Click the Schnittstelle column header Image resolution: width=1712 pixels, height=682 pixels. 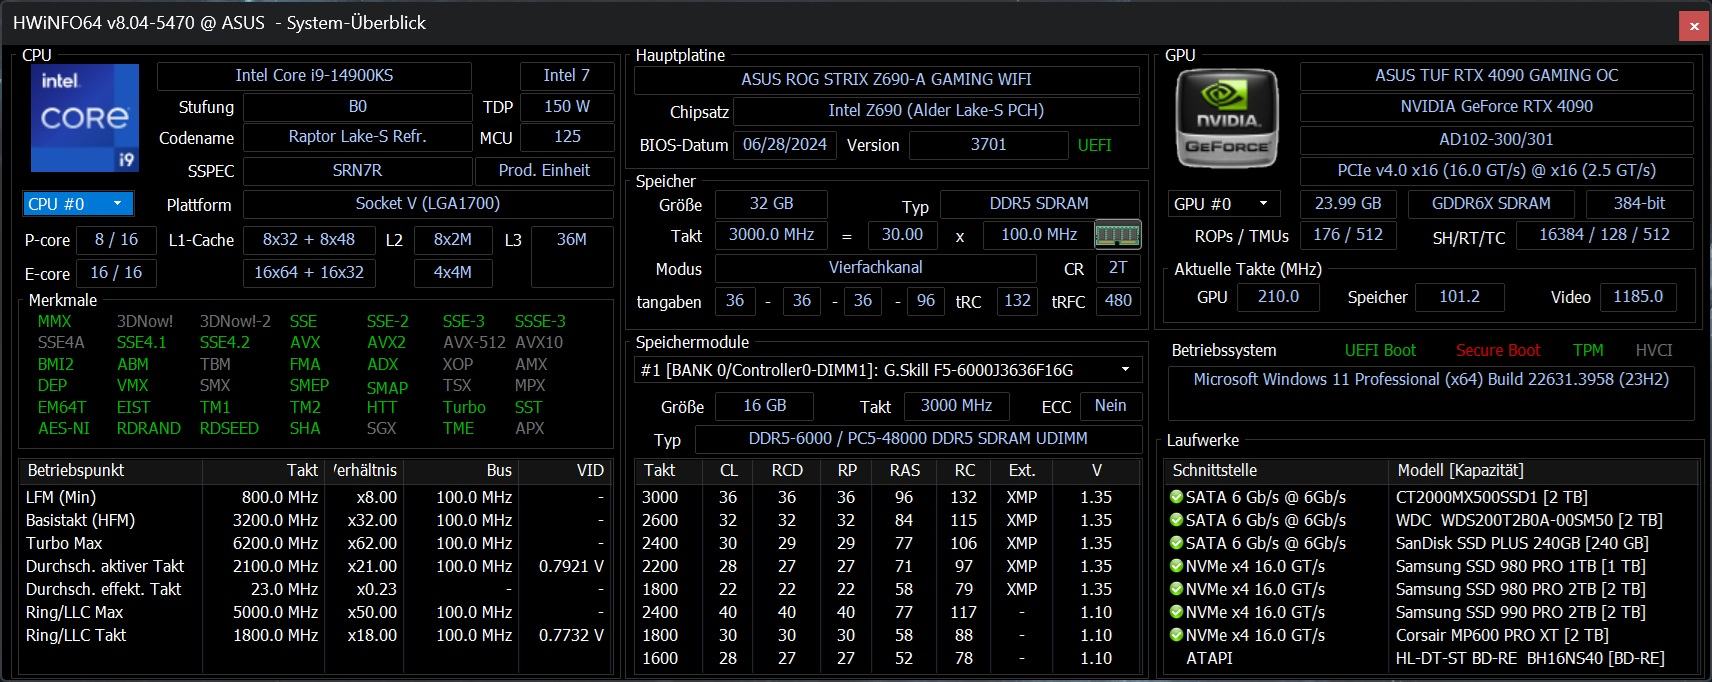1276,470
